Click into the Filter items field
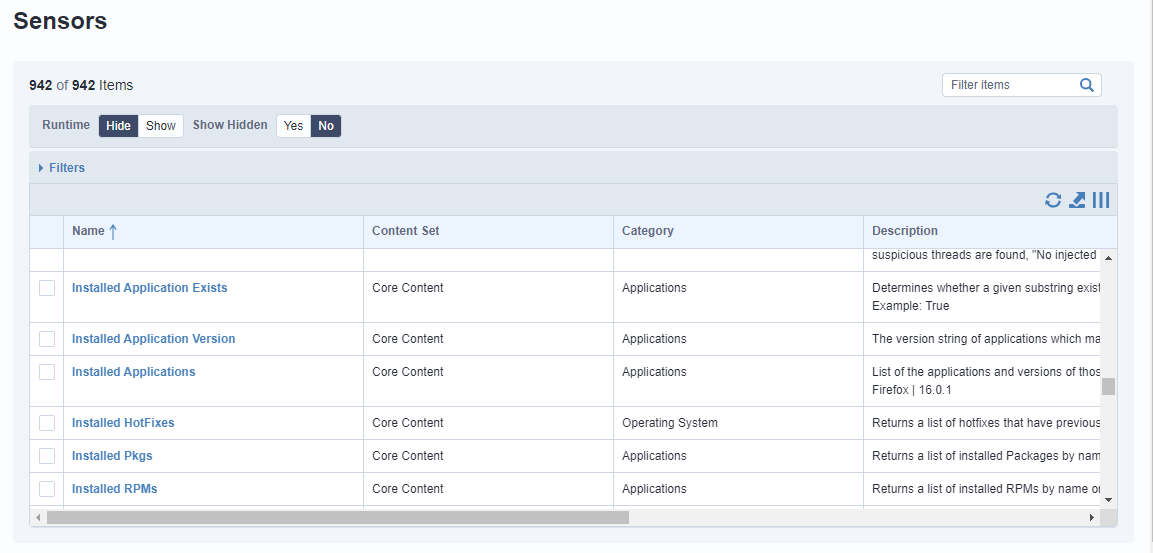The height and width of the screenshot is (553, 1153). point(1010,85)
